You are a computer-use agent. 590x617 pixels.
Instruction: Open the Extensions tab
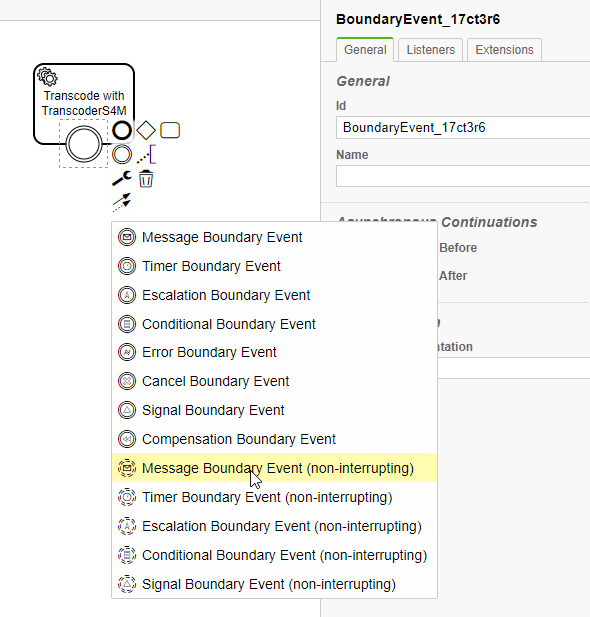(x=504, y=50)
